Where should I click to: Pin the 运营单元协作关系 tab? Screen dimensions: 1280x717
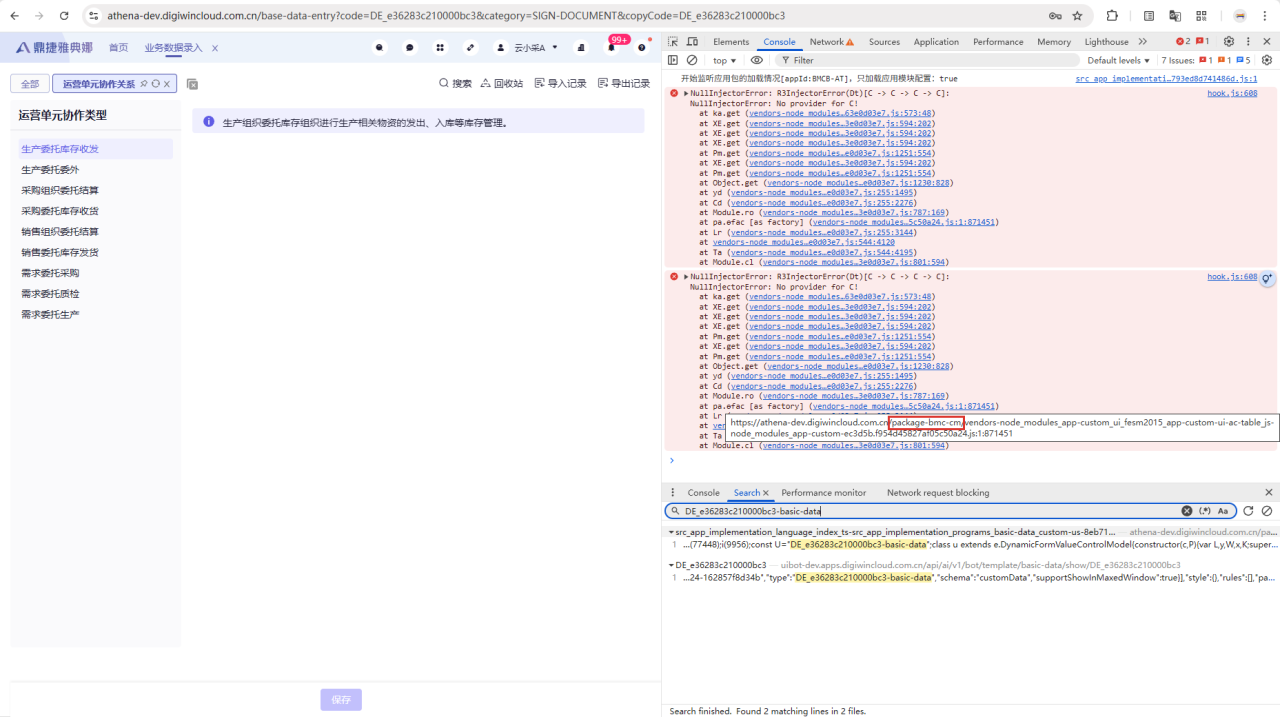pos(144,84)
